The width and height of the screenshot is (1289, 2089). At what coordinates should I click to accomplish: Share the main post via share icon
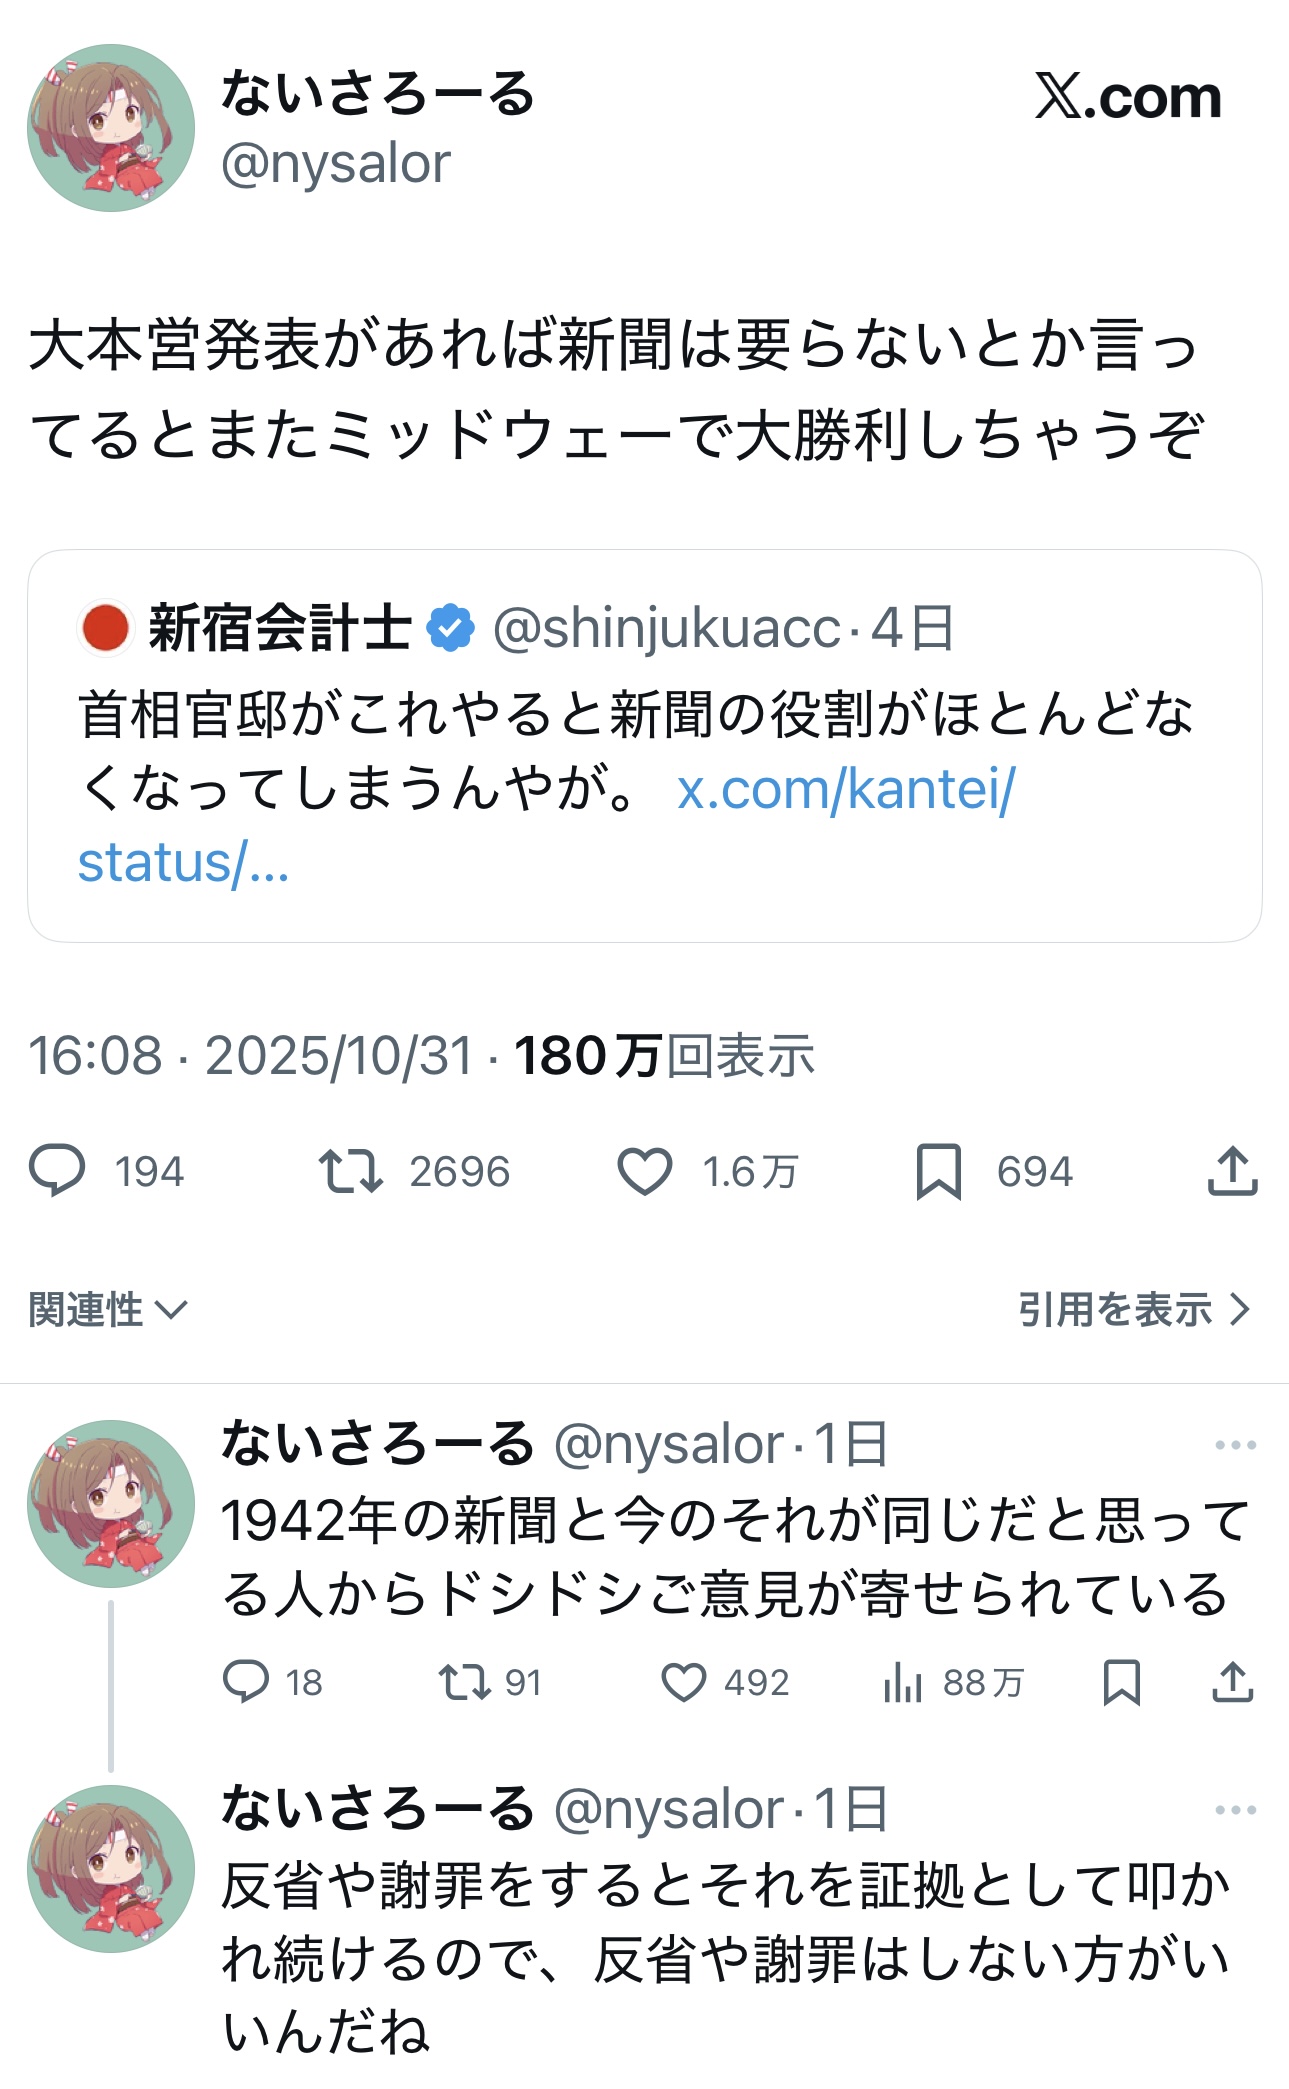pyautogui.click(x=1232, y=1171)
